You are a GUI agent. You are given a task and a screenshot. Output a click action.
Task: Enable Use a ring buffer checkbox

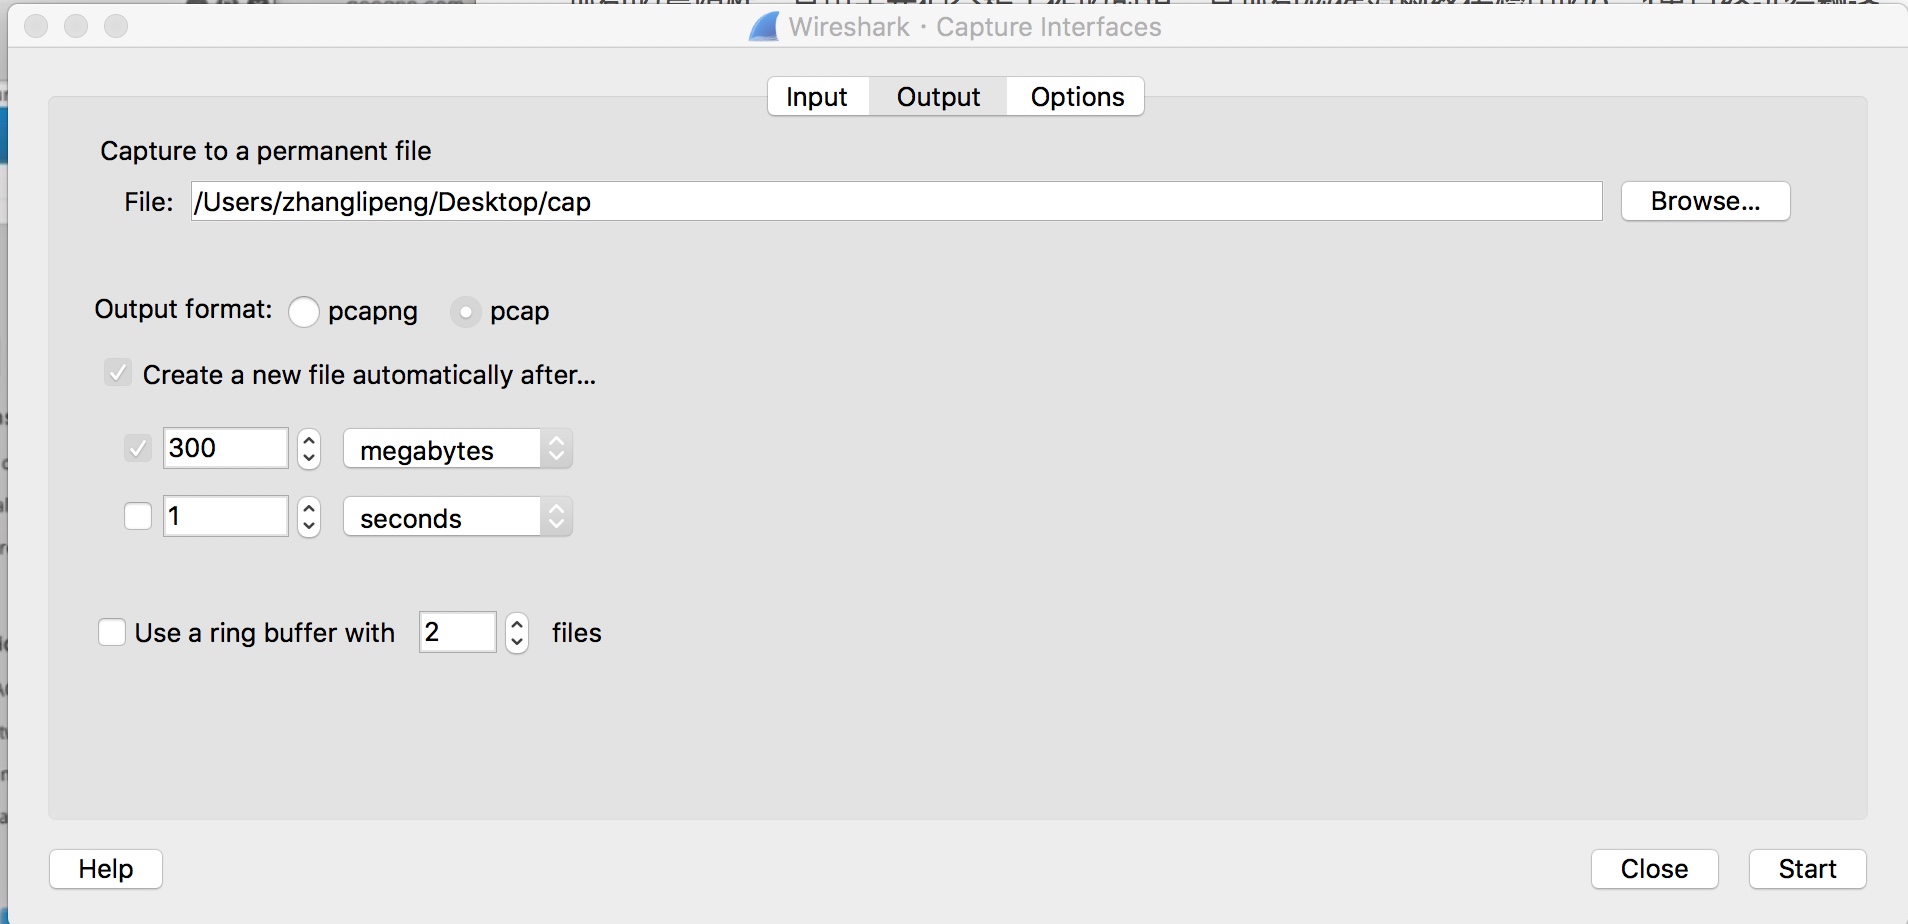point(112,632)
